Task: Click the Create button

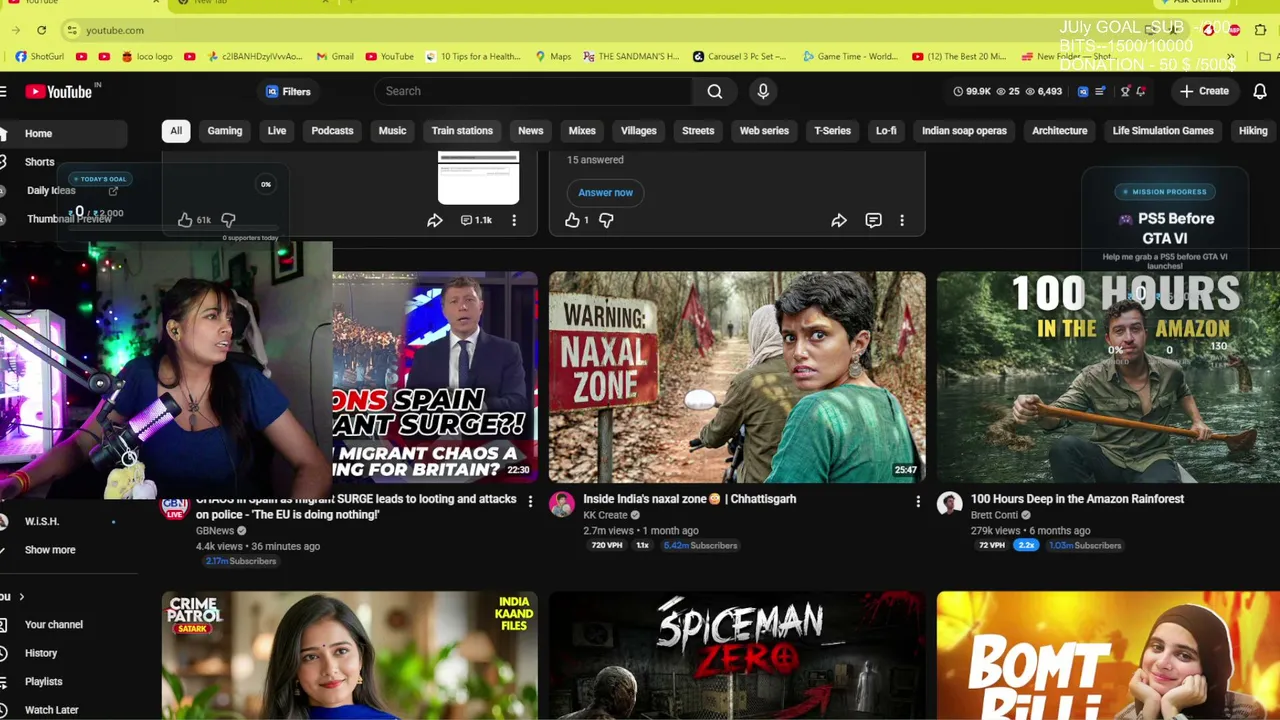Action: pos(1204,91)
